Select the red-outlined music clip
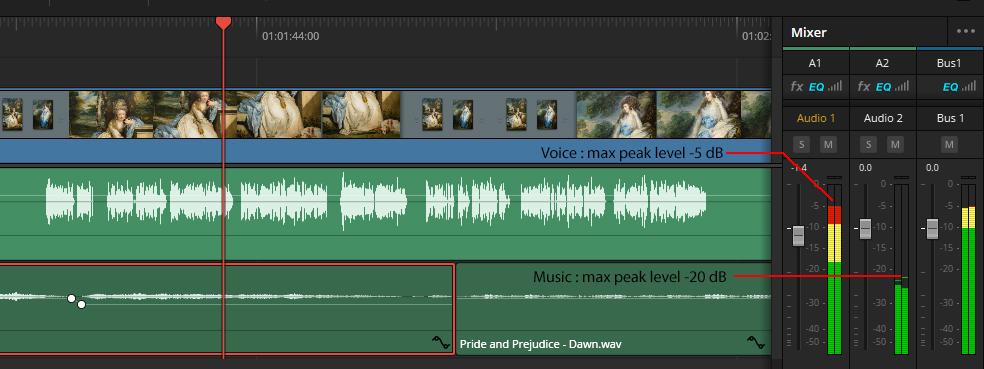This screenshot has height=369, width=984. 227,309
